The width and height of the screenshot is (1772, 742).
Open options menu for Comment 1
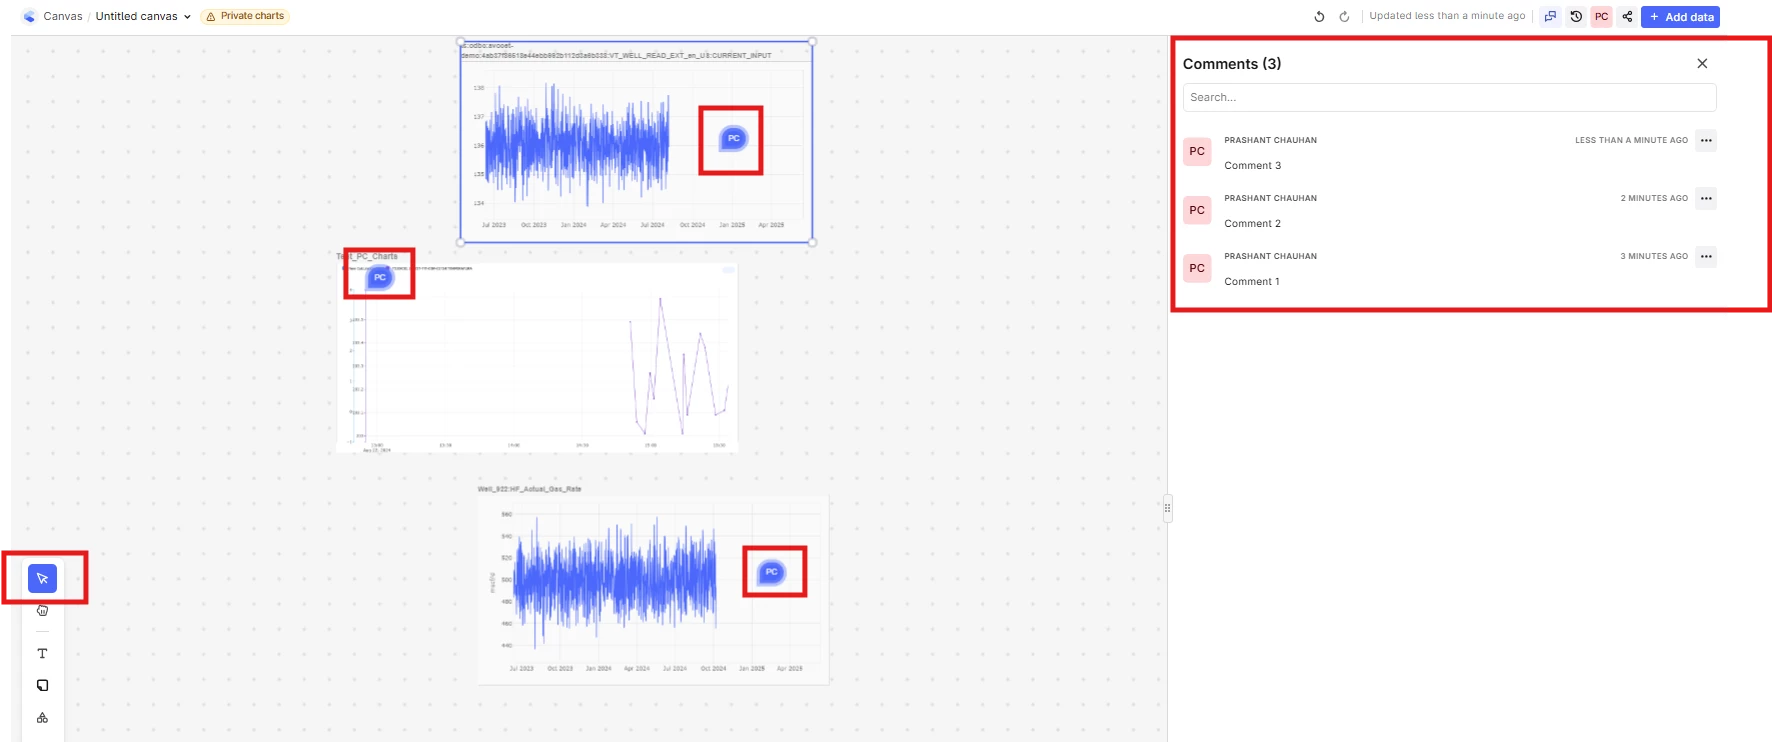click(x=1706, y=256)
